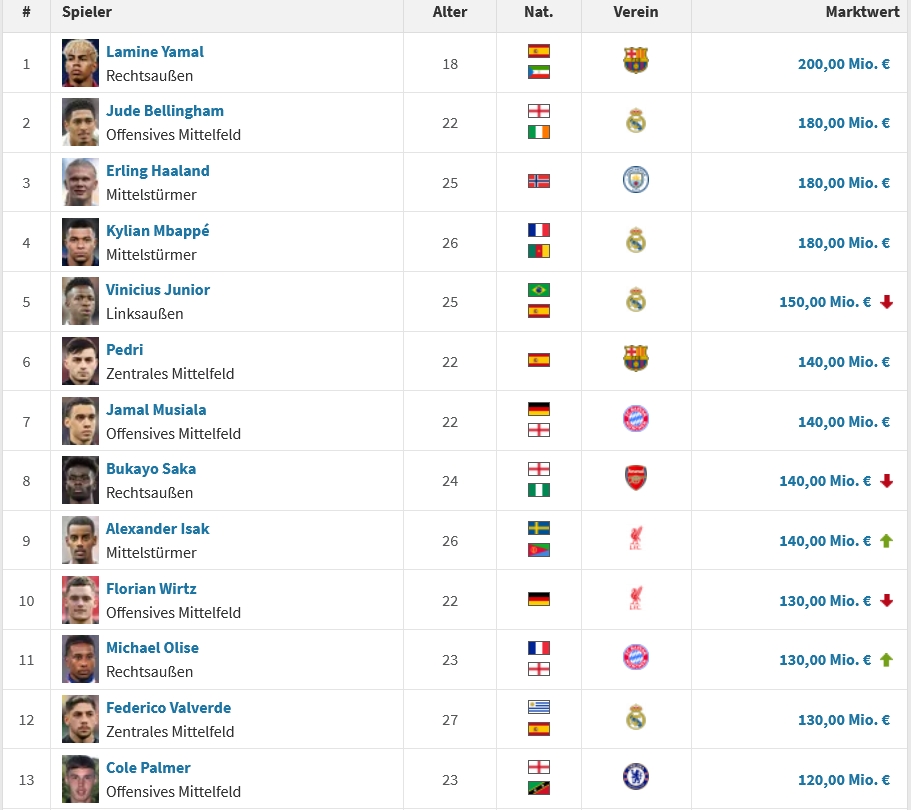Screen dimensions: 911x810
Task: Open Kylian Mbappé's player profile link
Action: pyautogui.click(x=157, y=231)
